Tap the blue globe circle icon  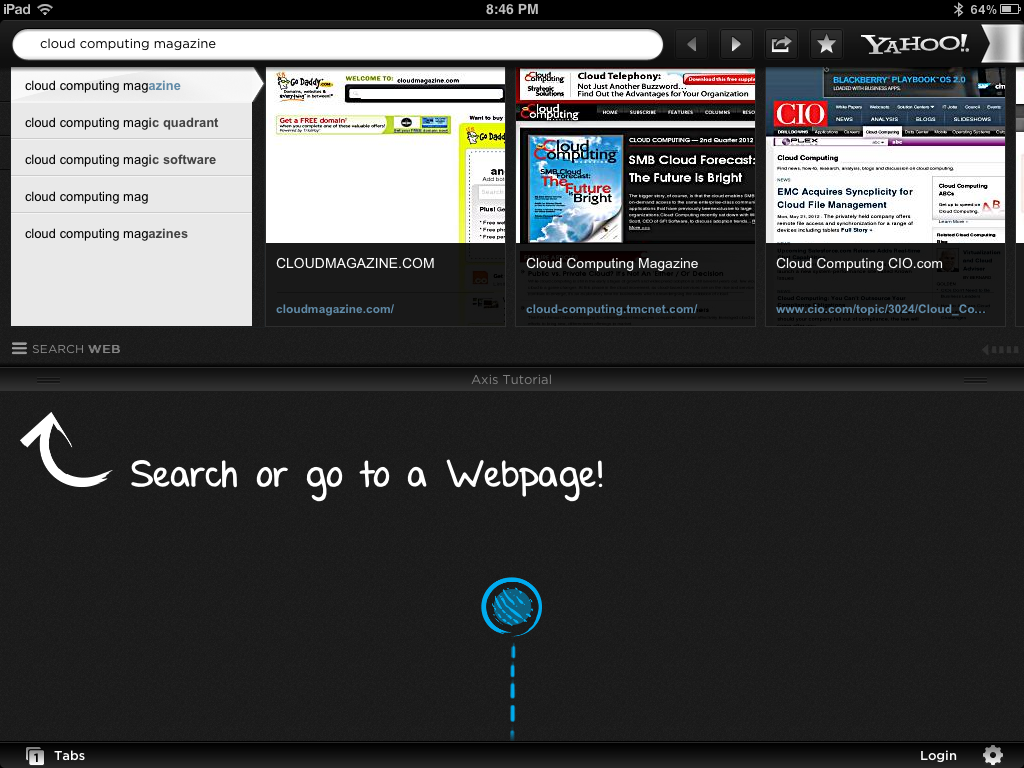coord(511,607)
